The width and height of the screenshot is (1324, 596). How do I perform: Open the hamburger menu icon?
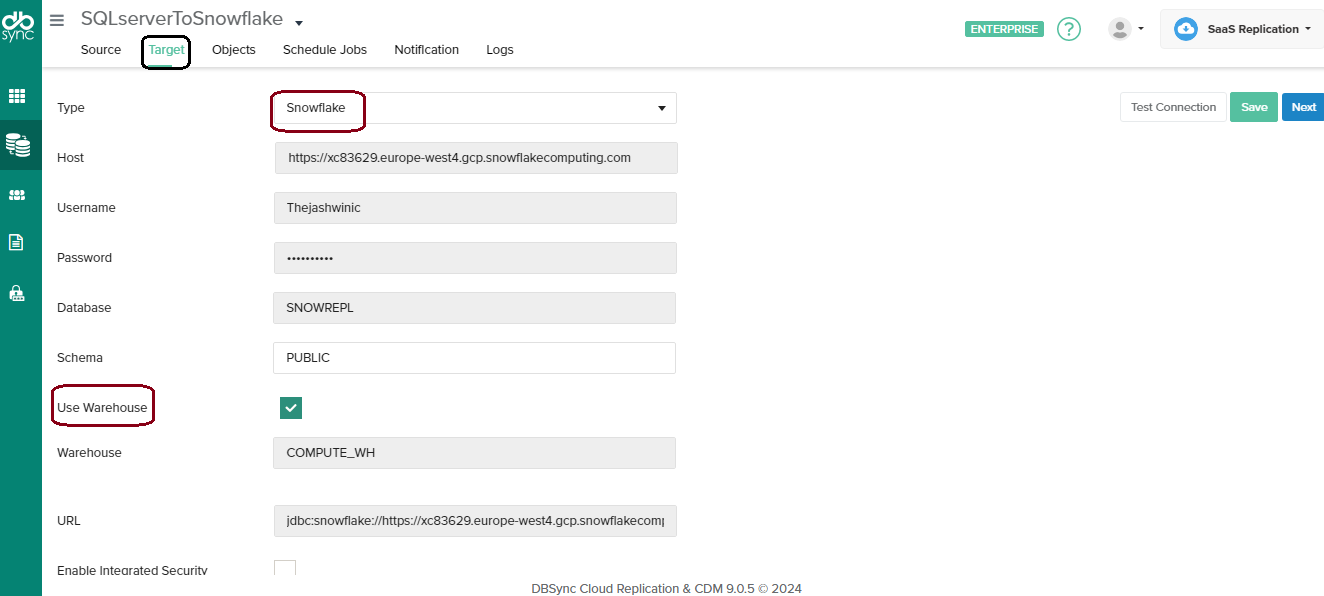coord(57,20)
